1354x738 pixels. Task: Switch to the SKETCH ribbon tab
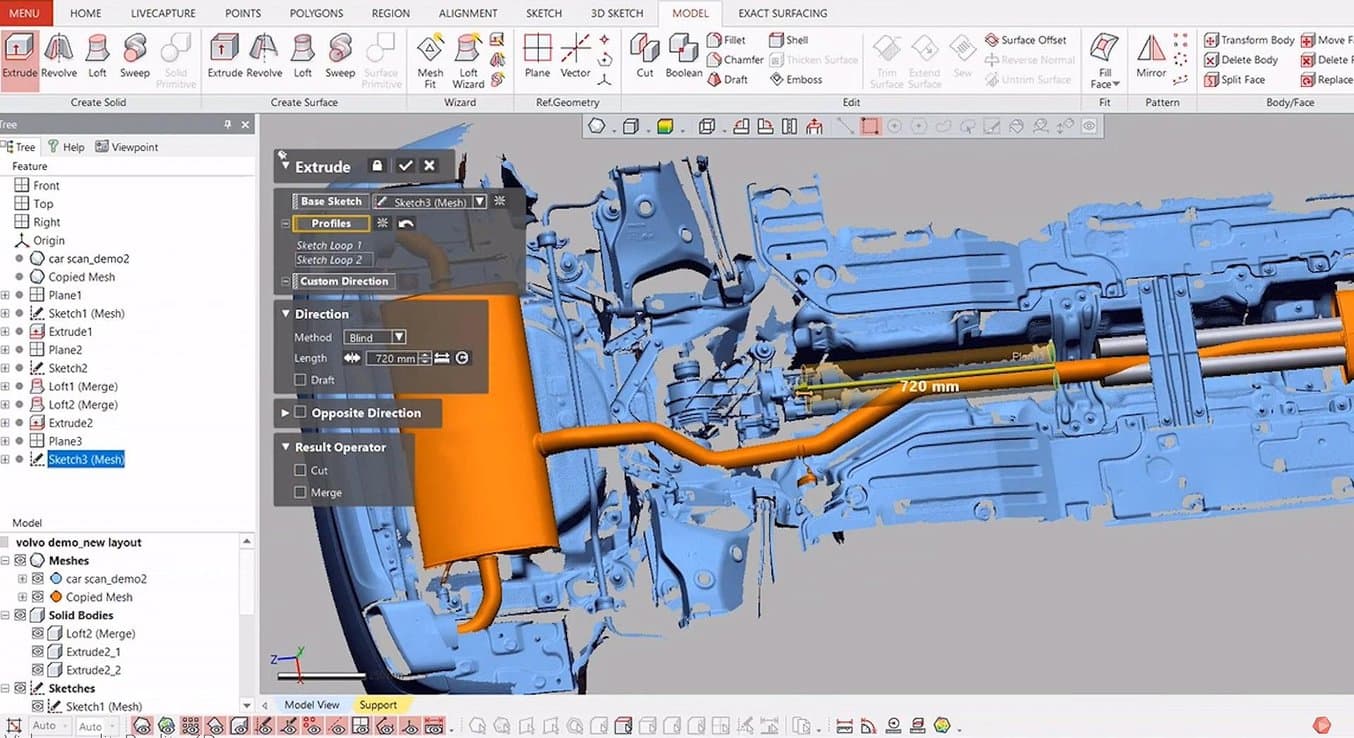coord(544,13)
